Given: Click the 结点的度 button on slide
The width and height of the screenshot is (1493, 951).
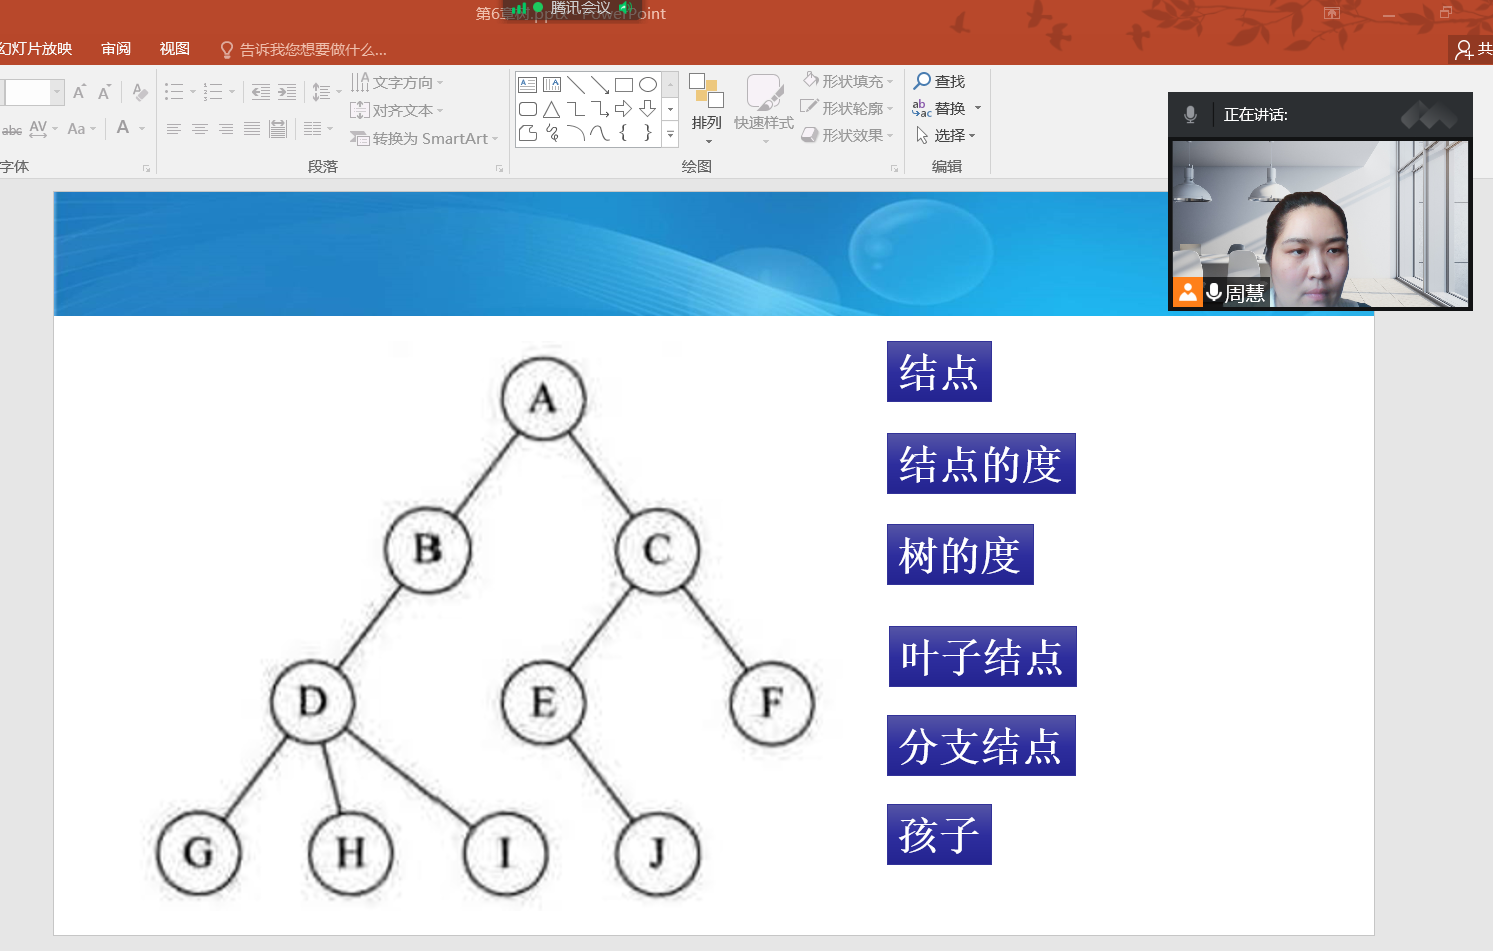Looking at the screenshot, I should click(x=980, y=464).
